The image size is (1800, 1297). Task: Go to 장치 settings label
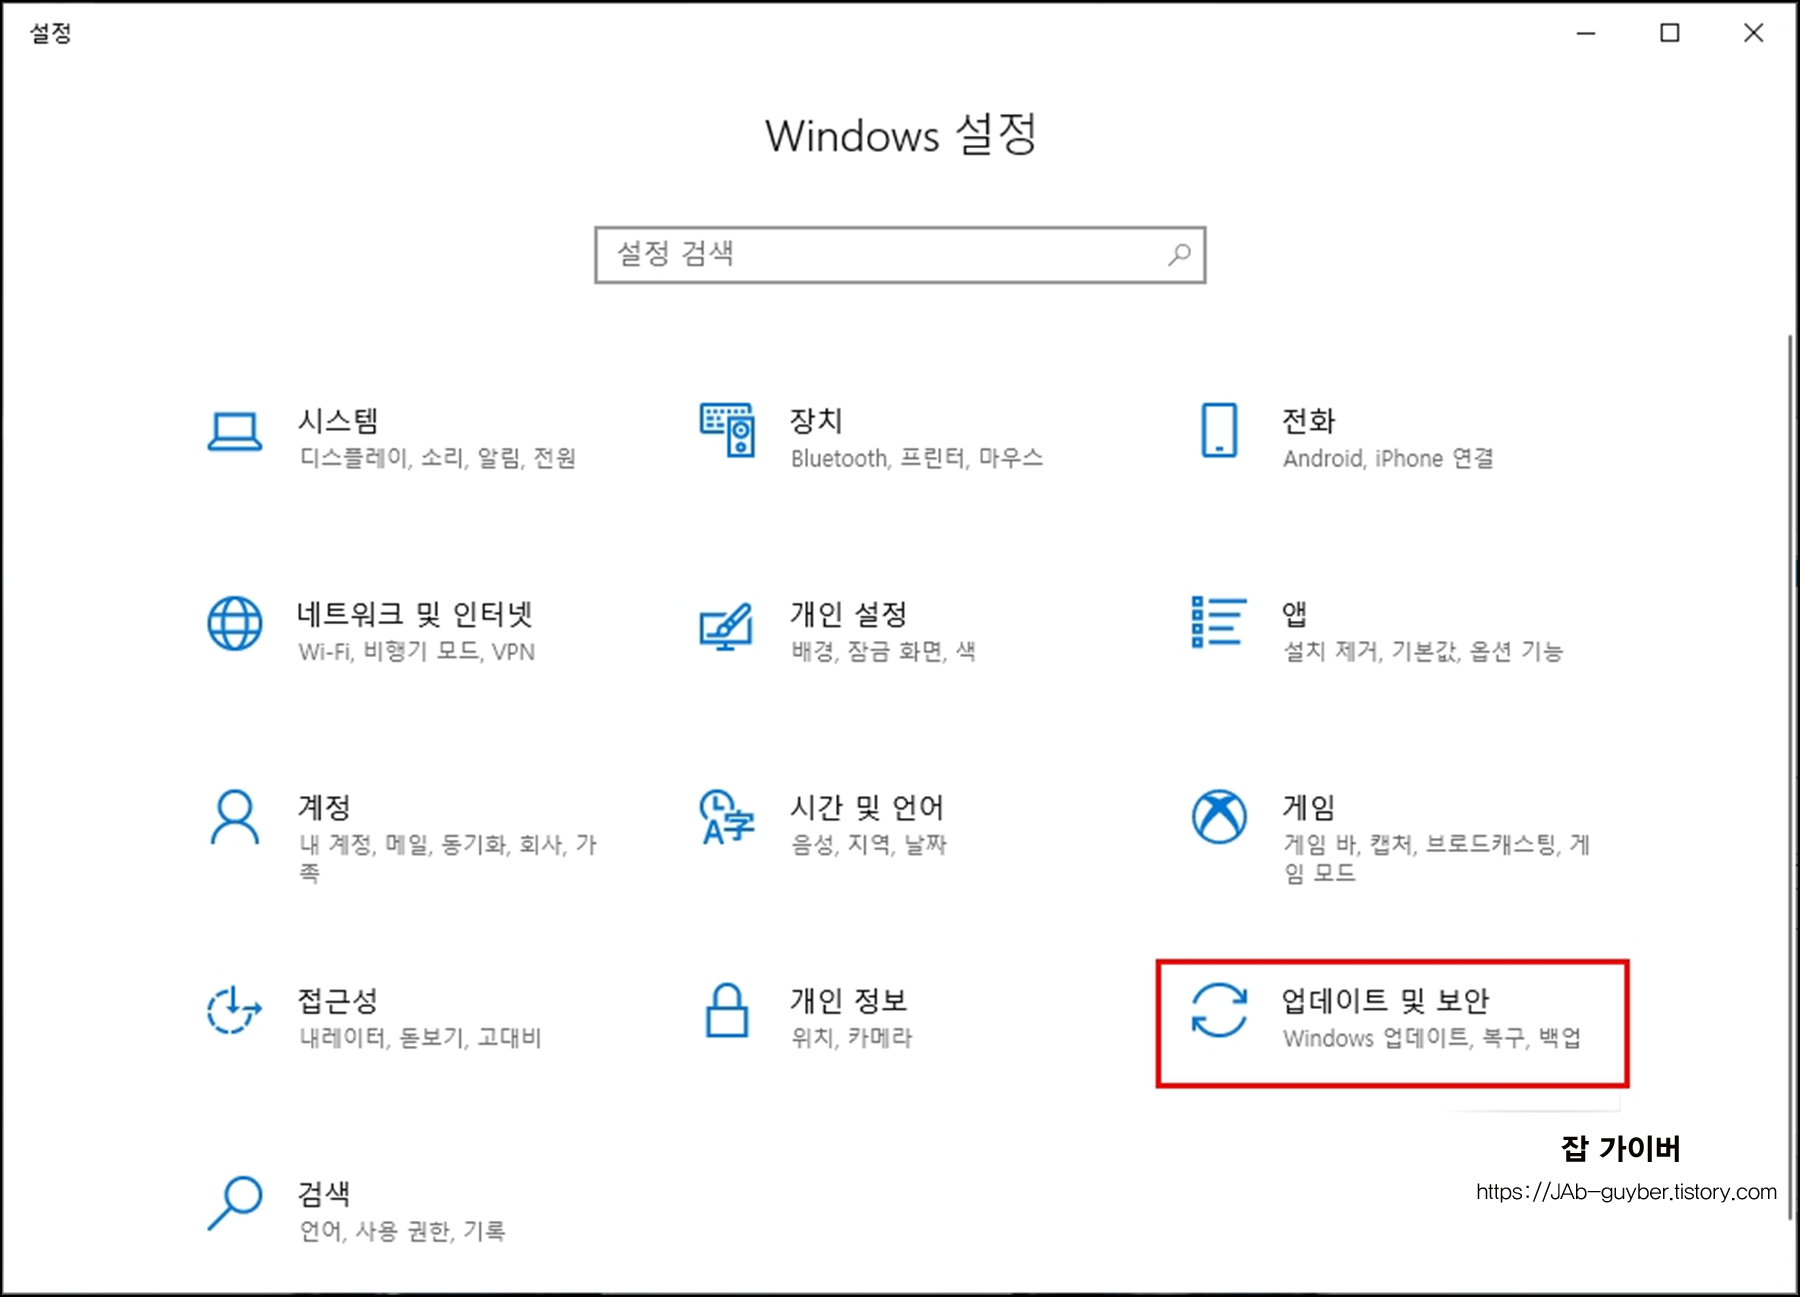[816, 420]
